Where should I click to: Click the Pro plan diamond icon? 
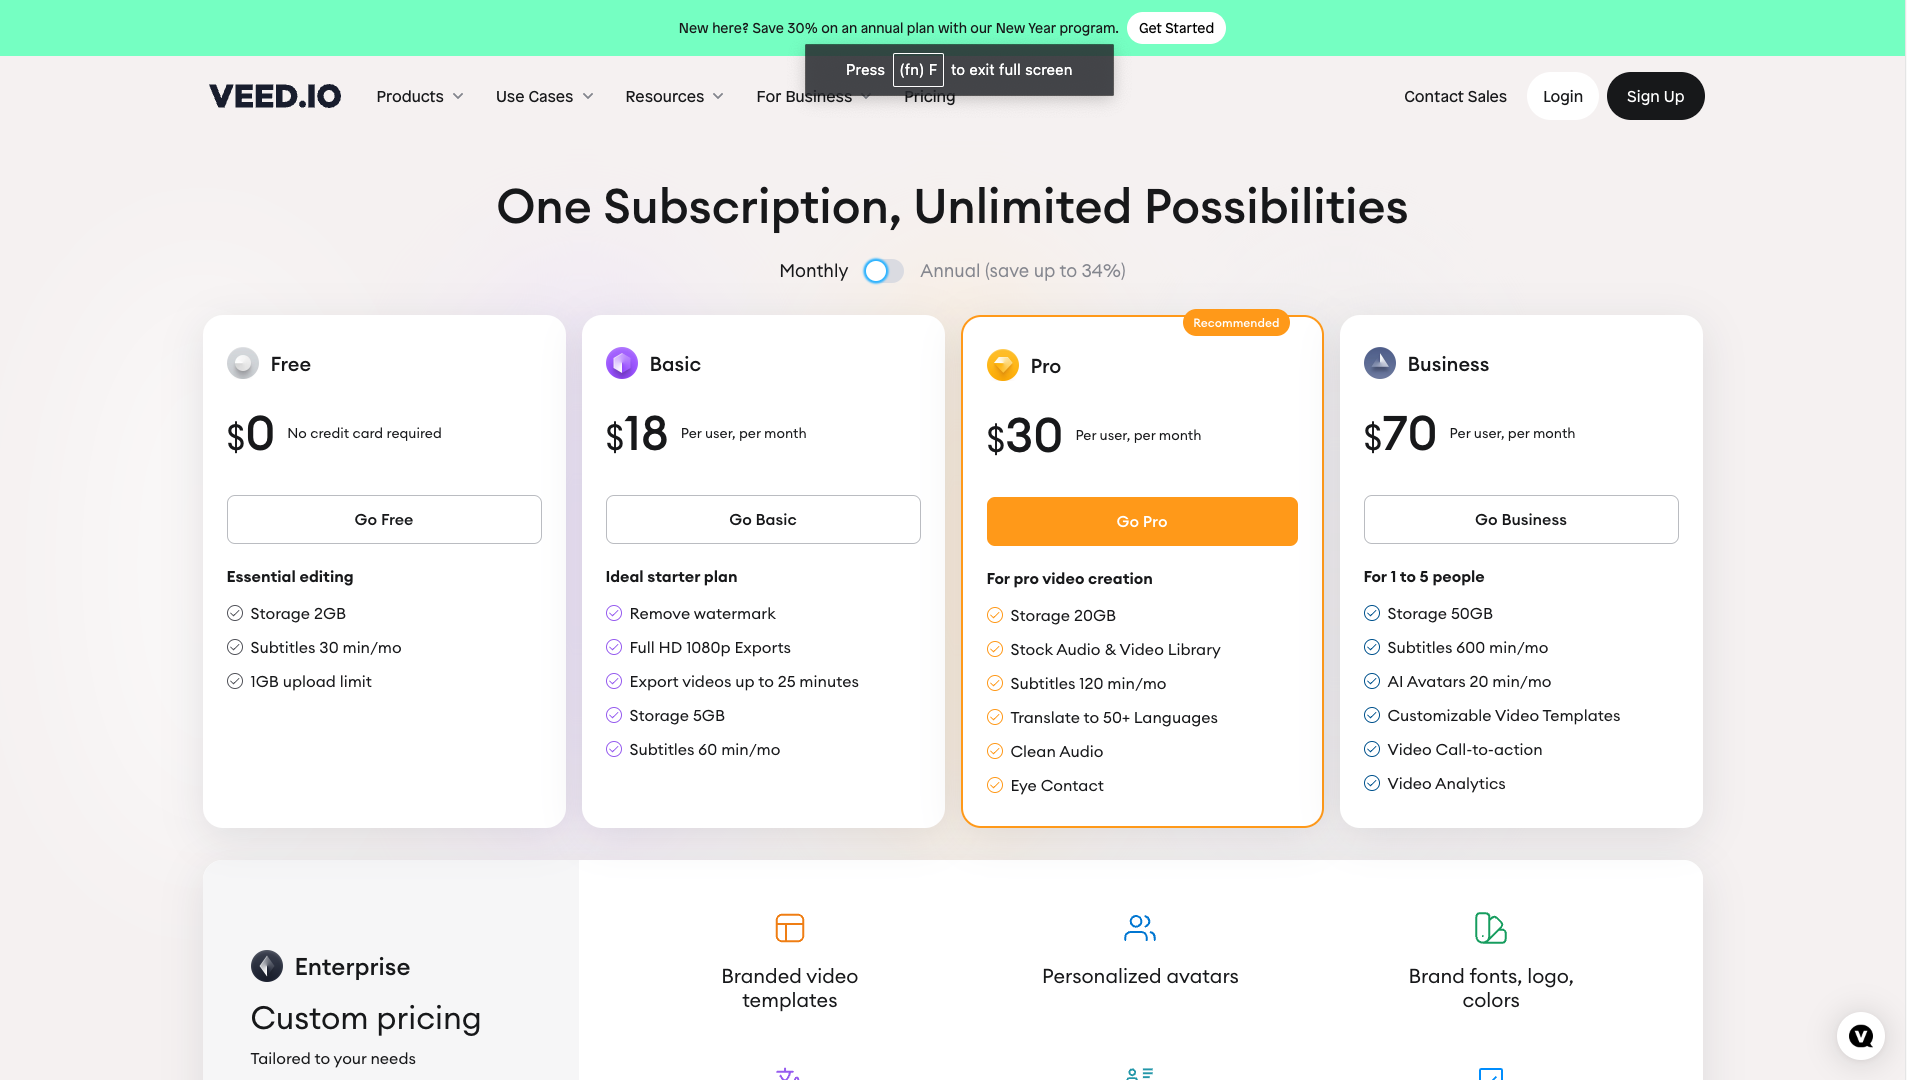(1003, 366)
